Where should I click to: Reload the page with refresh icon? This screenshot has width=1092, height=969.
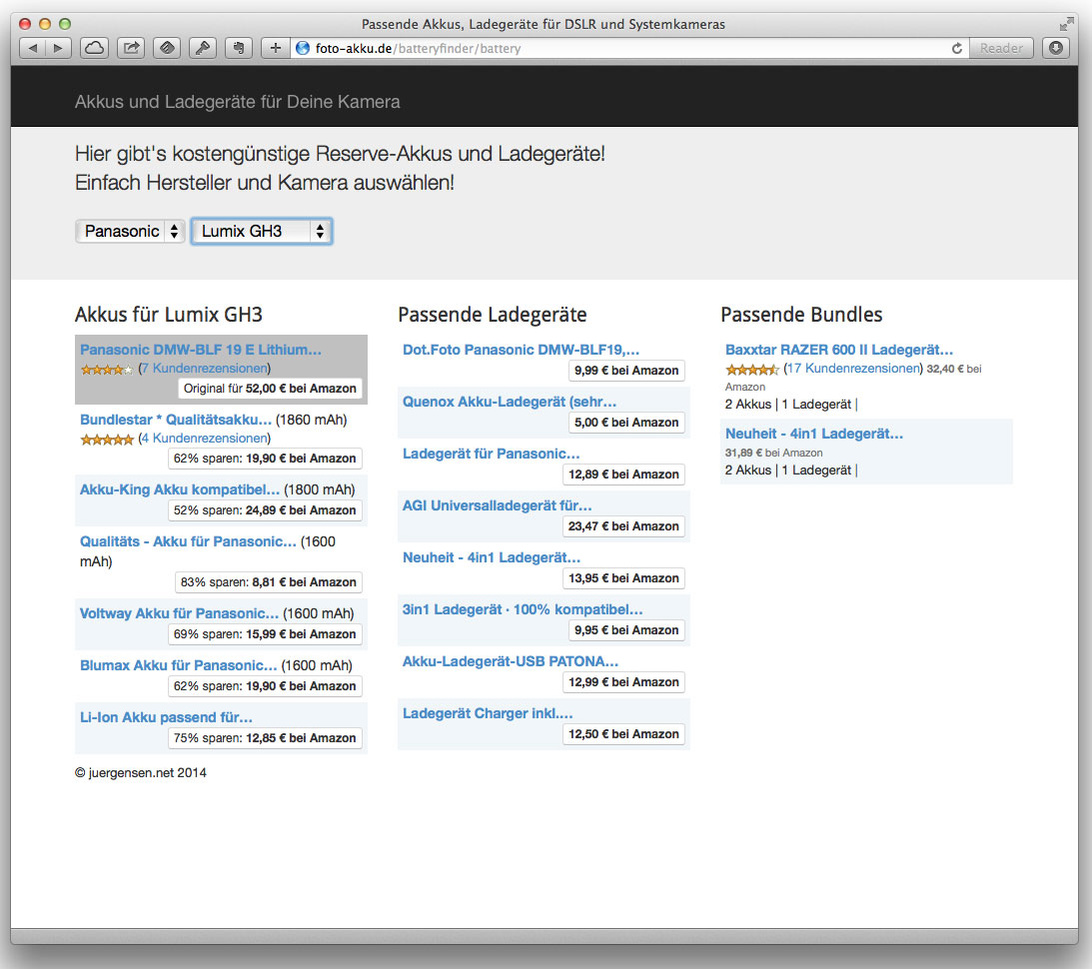coord(957,48)
